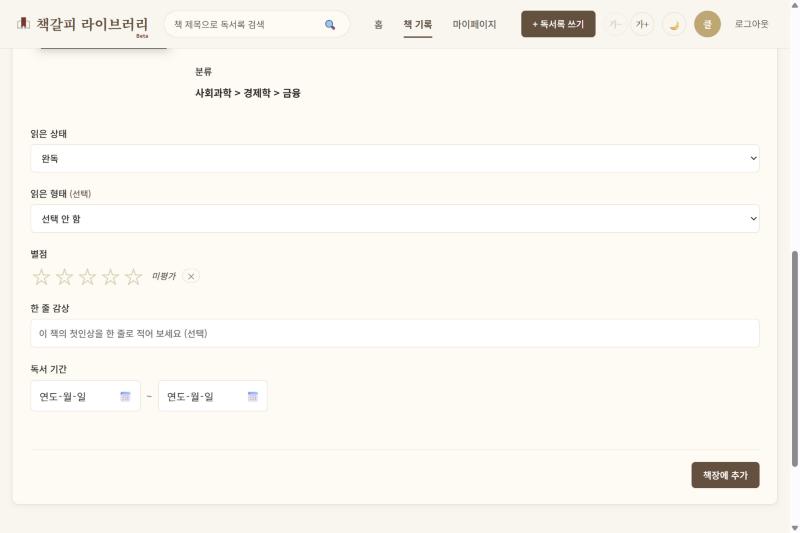Open the 읽은 상태 dropdown
800x533 pixels.
pyautogui.click(x=395, y=159)
